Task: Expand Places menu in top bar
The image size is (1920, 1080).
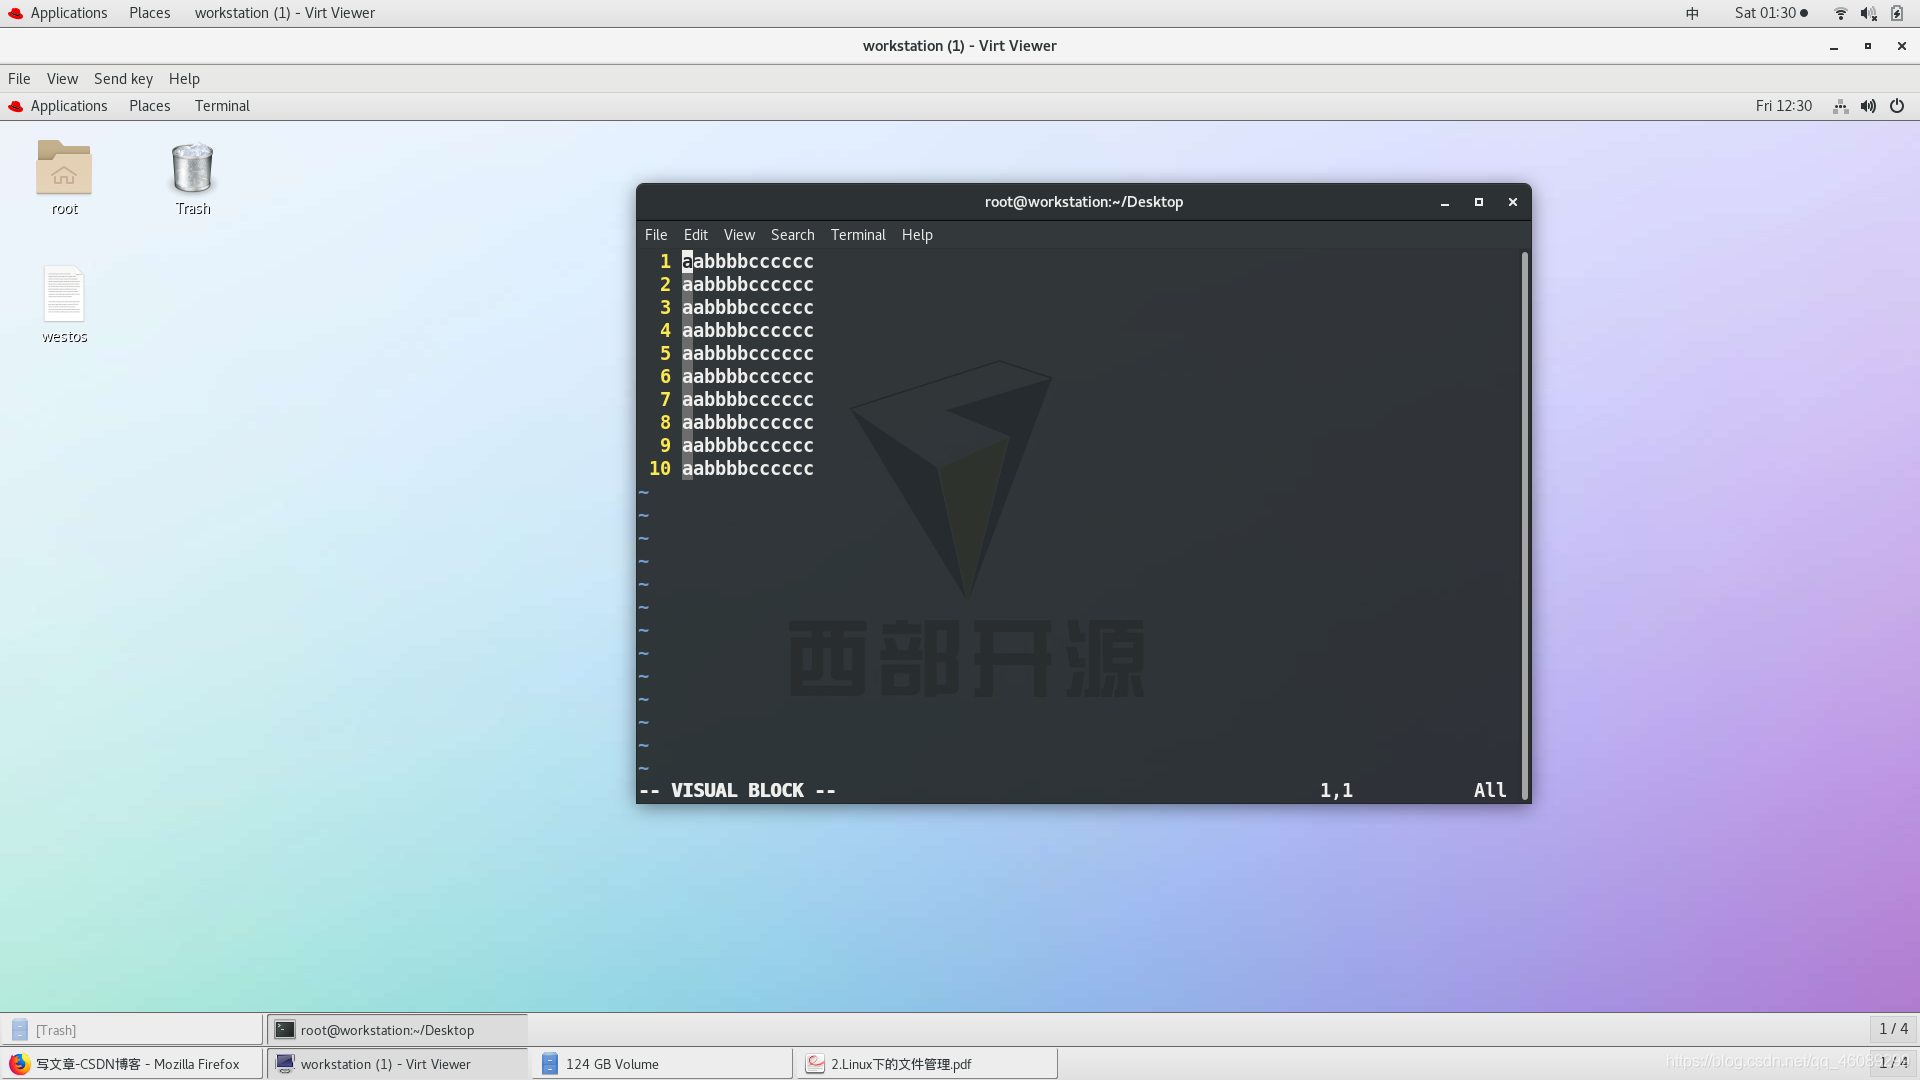Action: click(x=149, y=13)
